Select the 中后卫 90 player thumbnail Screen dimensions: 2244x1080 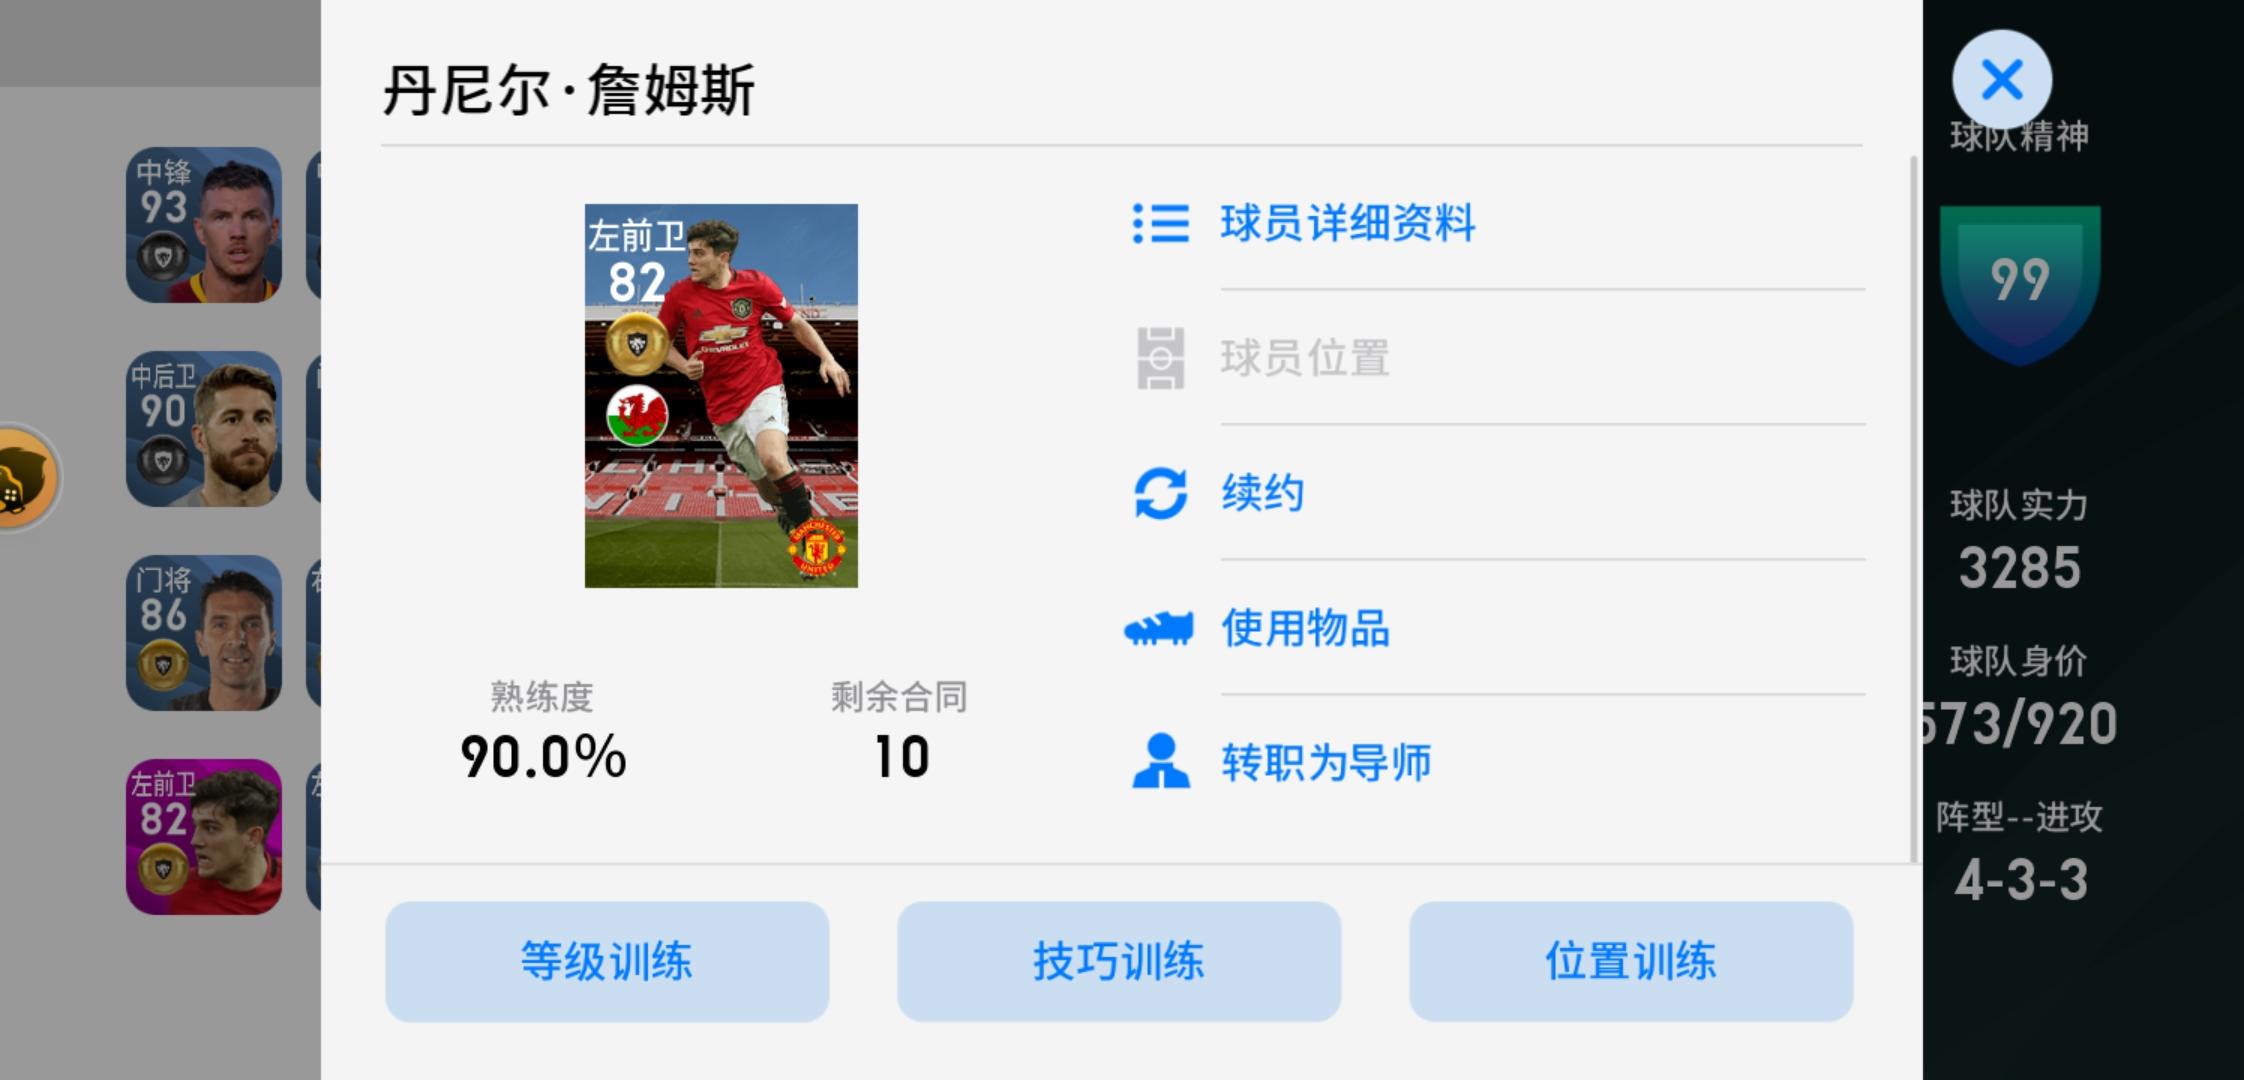coord(204,429)
